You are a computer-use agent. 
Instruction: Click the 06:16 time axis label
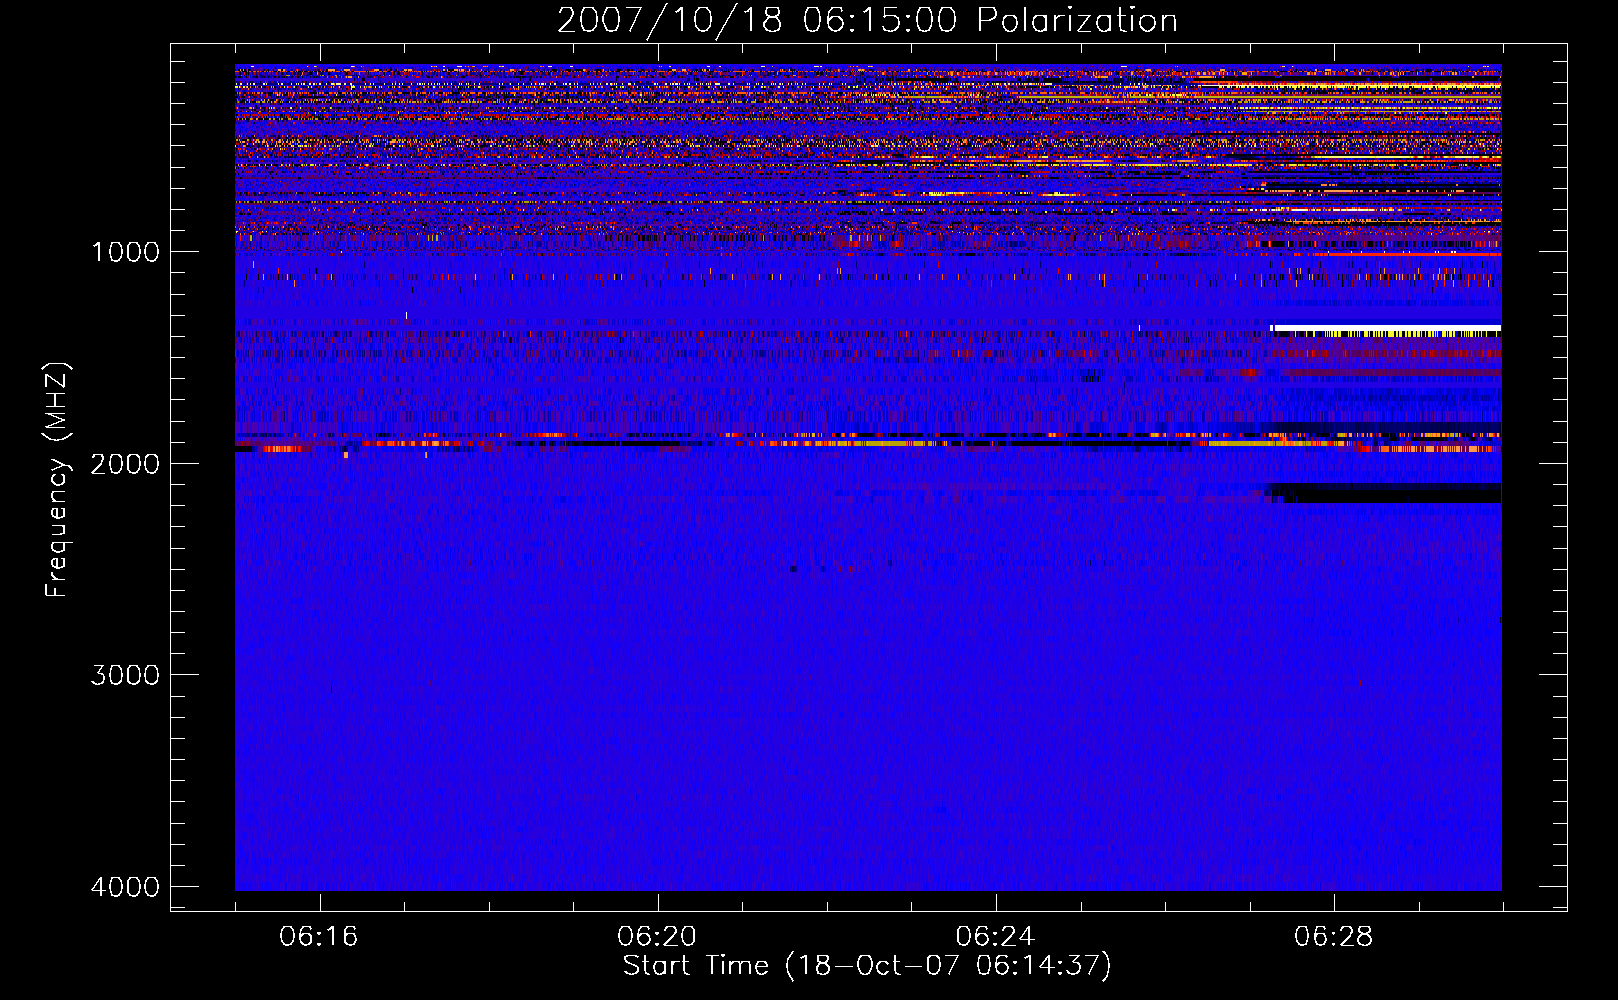[x=319, y=937]
